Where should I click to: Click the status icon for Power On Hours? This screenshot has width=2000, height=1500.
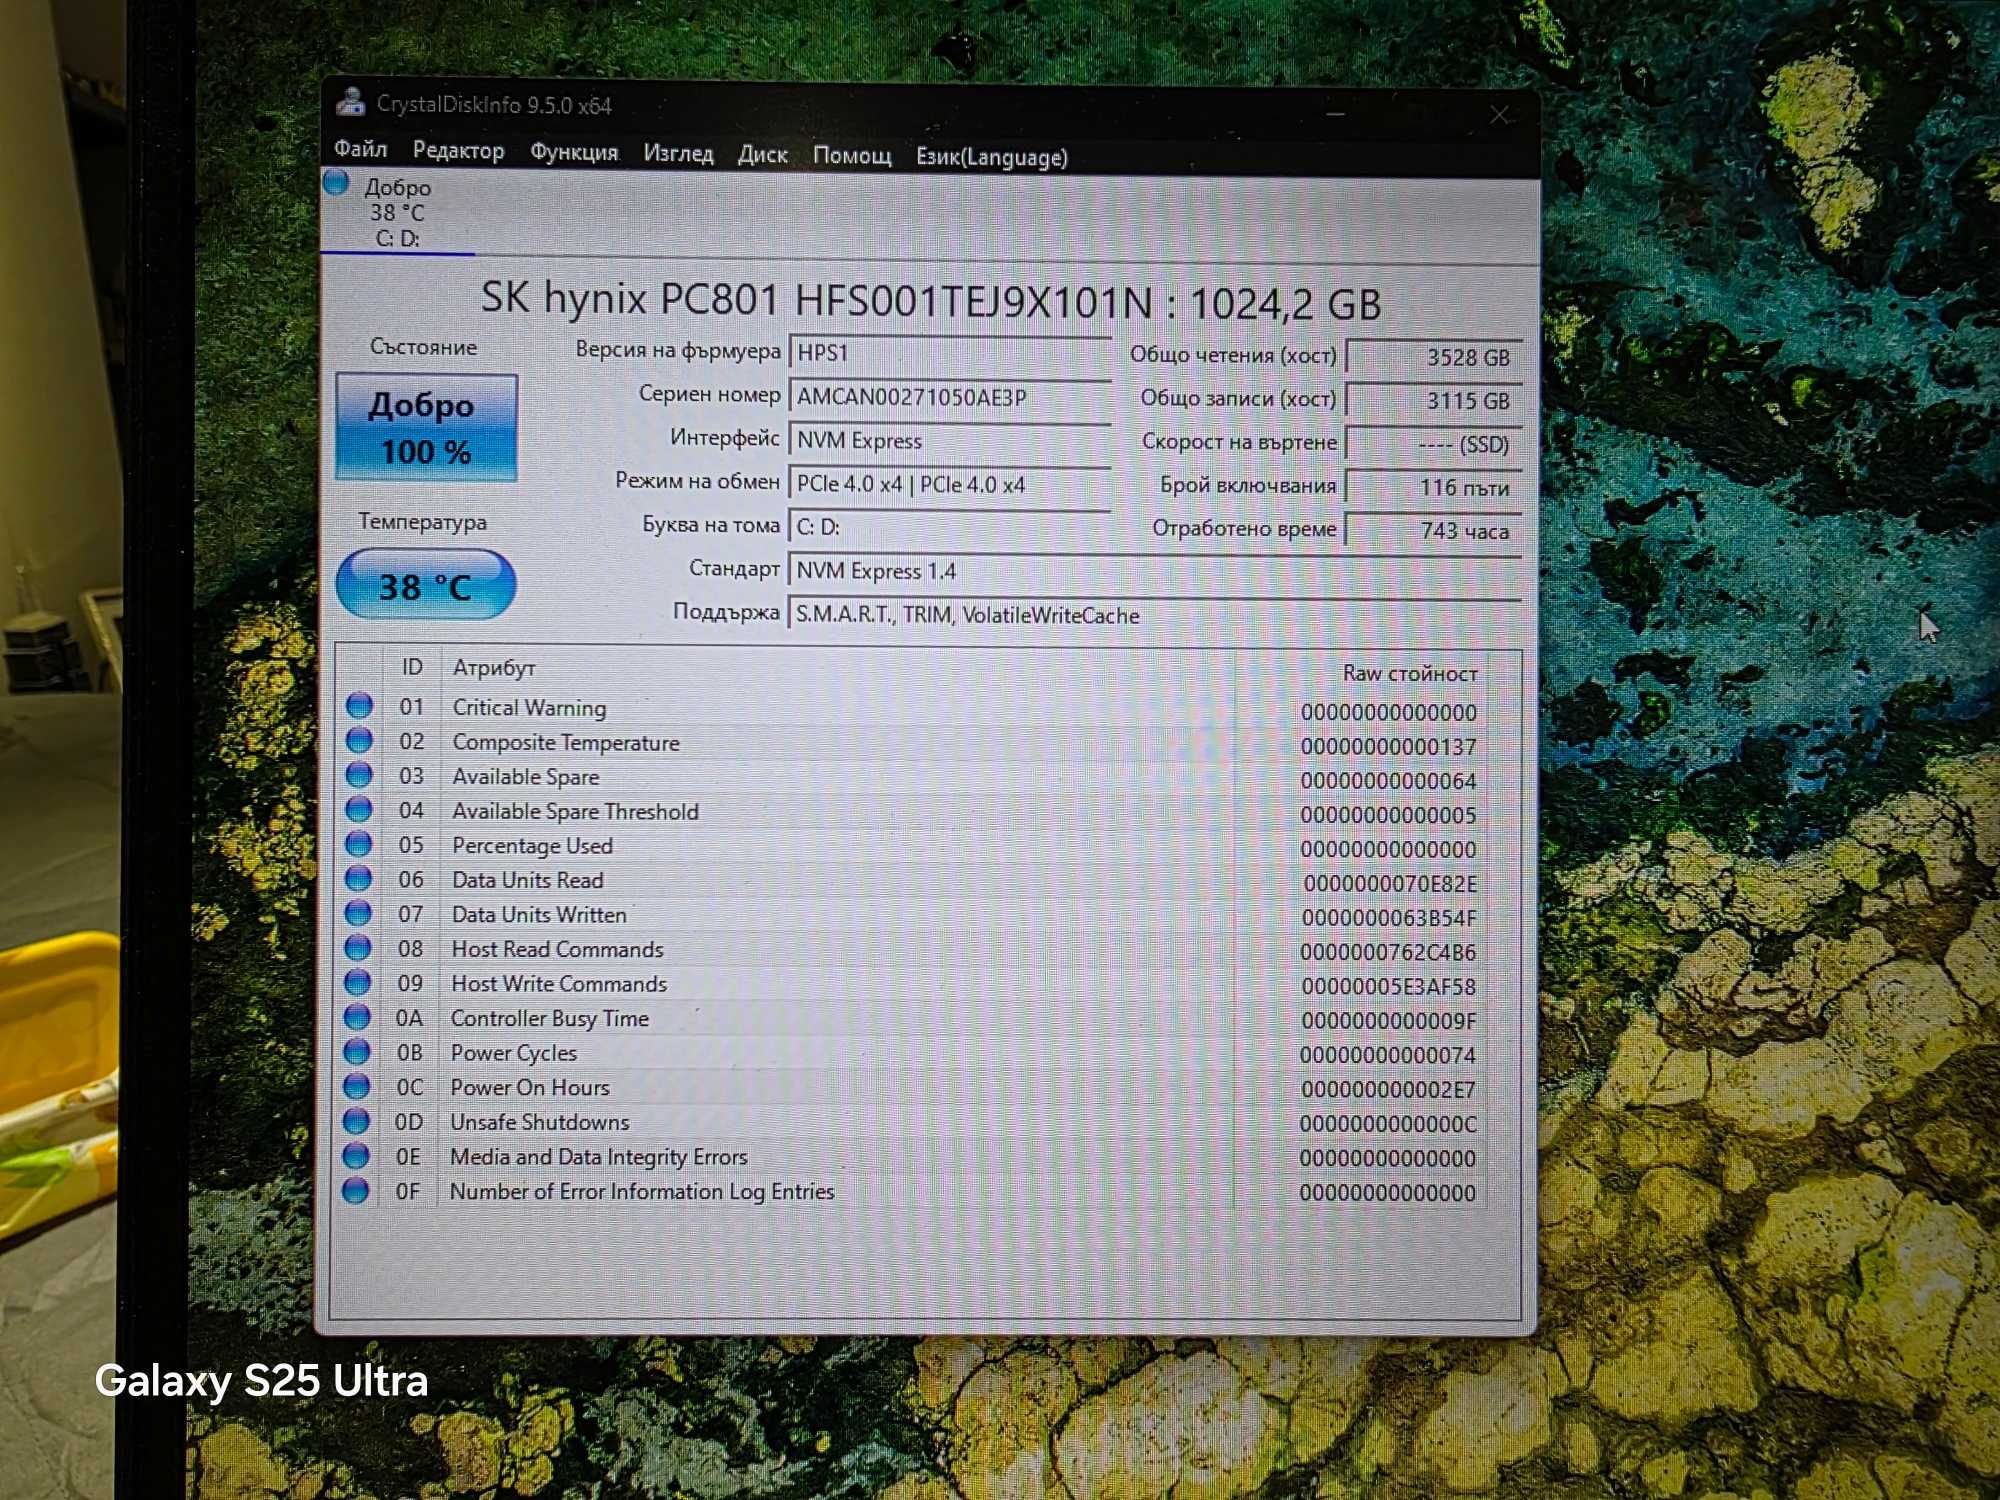pos(356,1086)
